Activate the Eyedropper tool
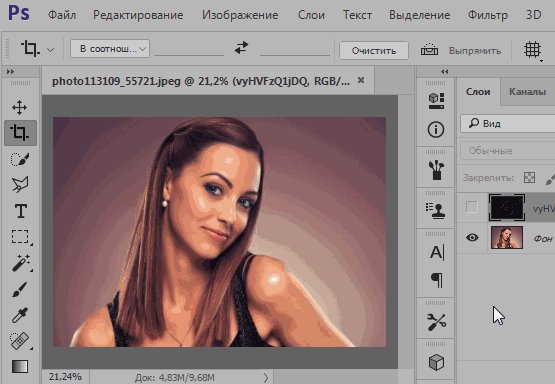 click(20, 315)
